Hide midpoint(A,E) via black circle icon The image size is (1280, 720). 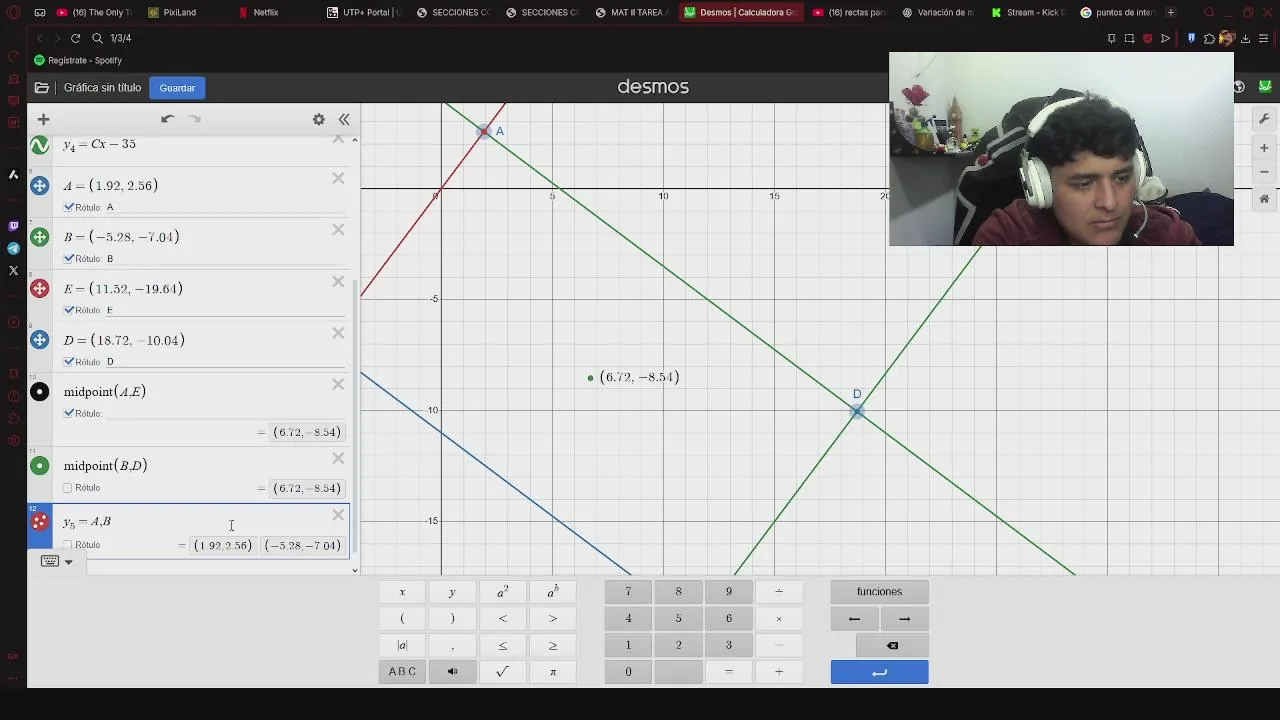pyautogui.click(x=40, y=392)
